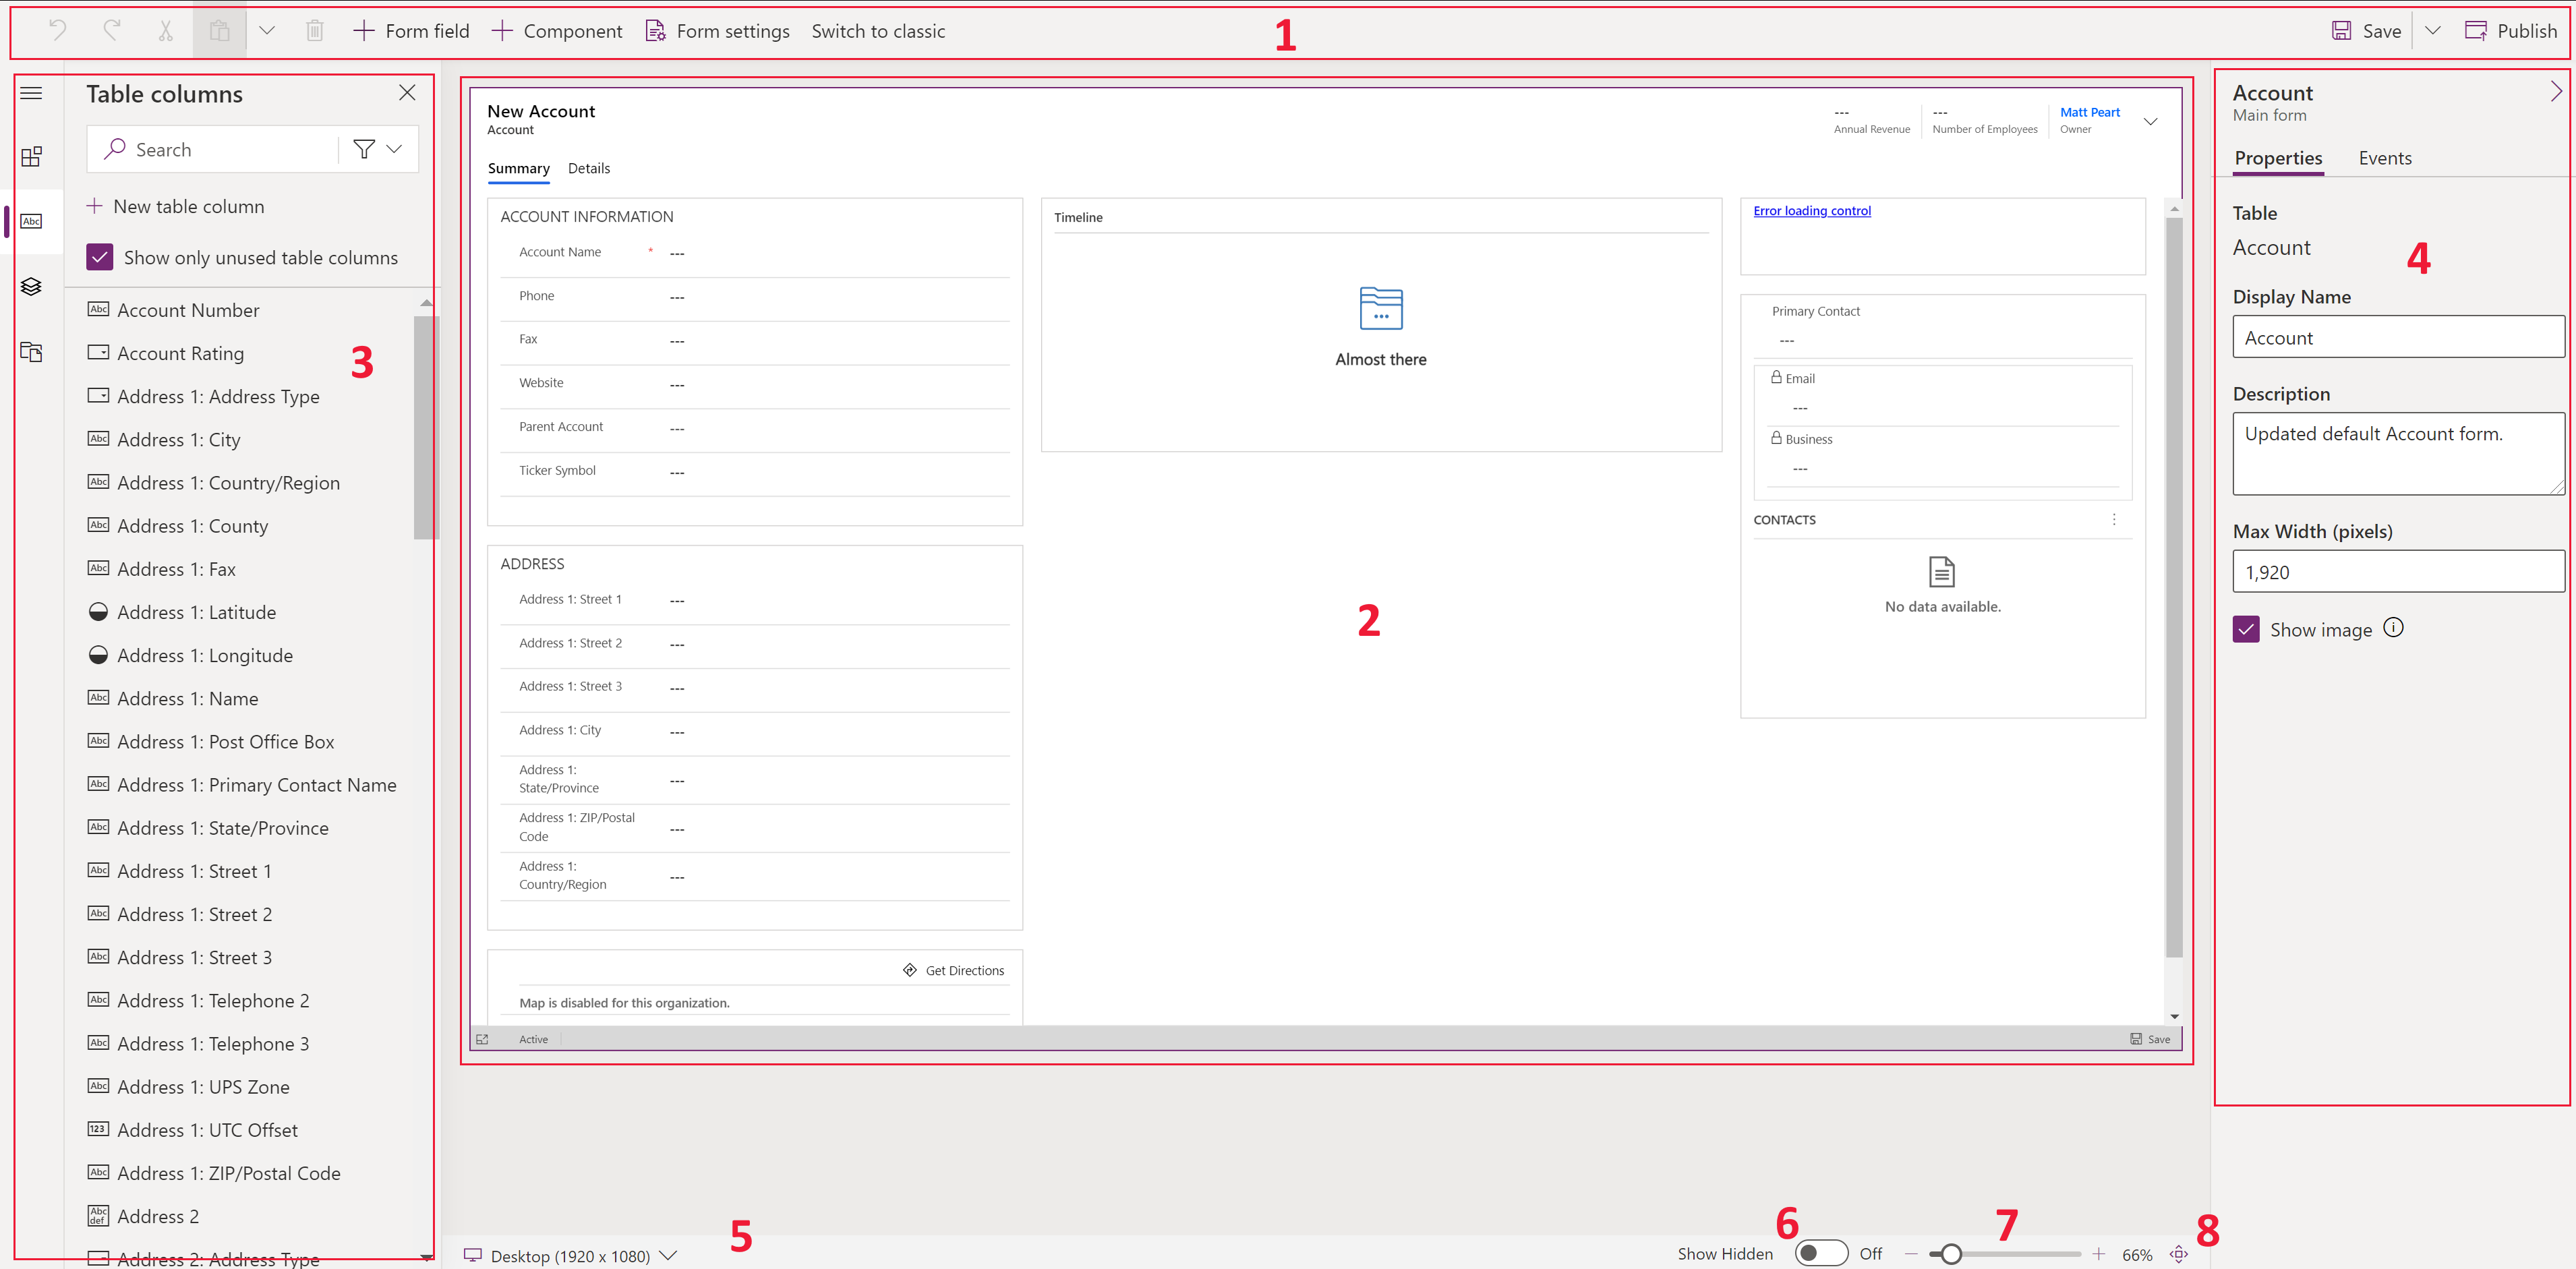Screen dimensions: 2576x1269
Task: Switch to the Events tab in Properties panel
Action: coord(2385,158)
